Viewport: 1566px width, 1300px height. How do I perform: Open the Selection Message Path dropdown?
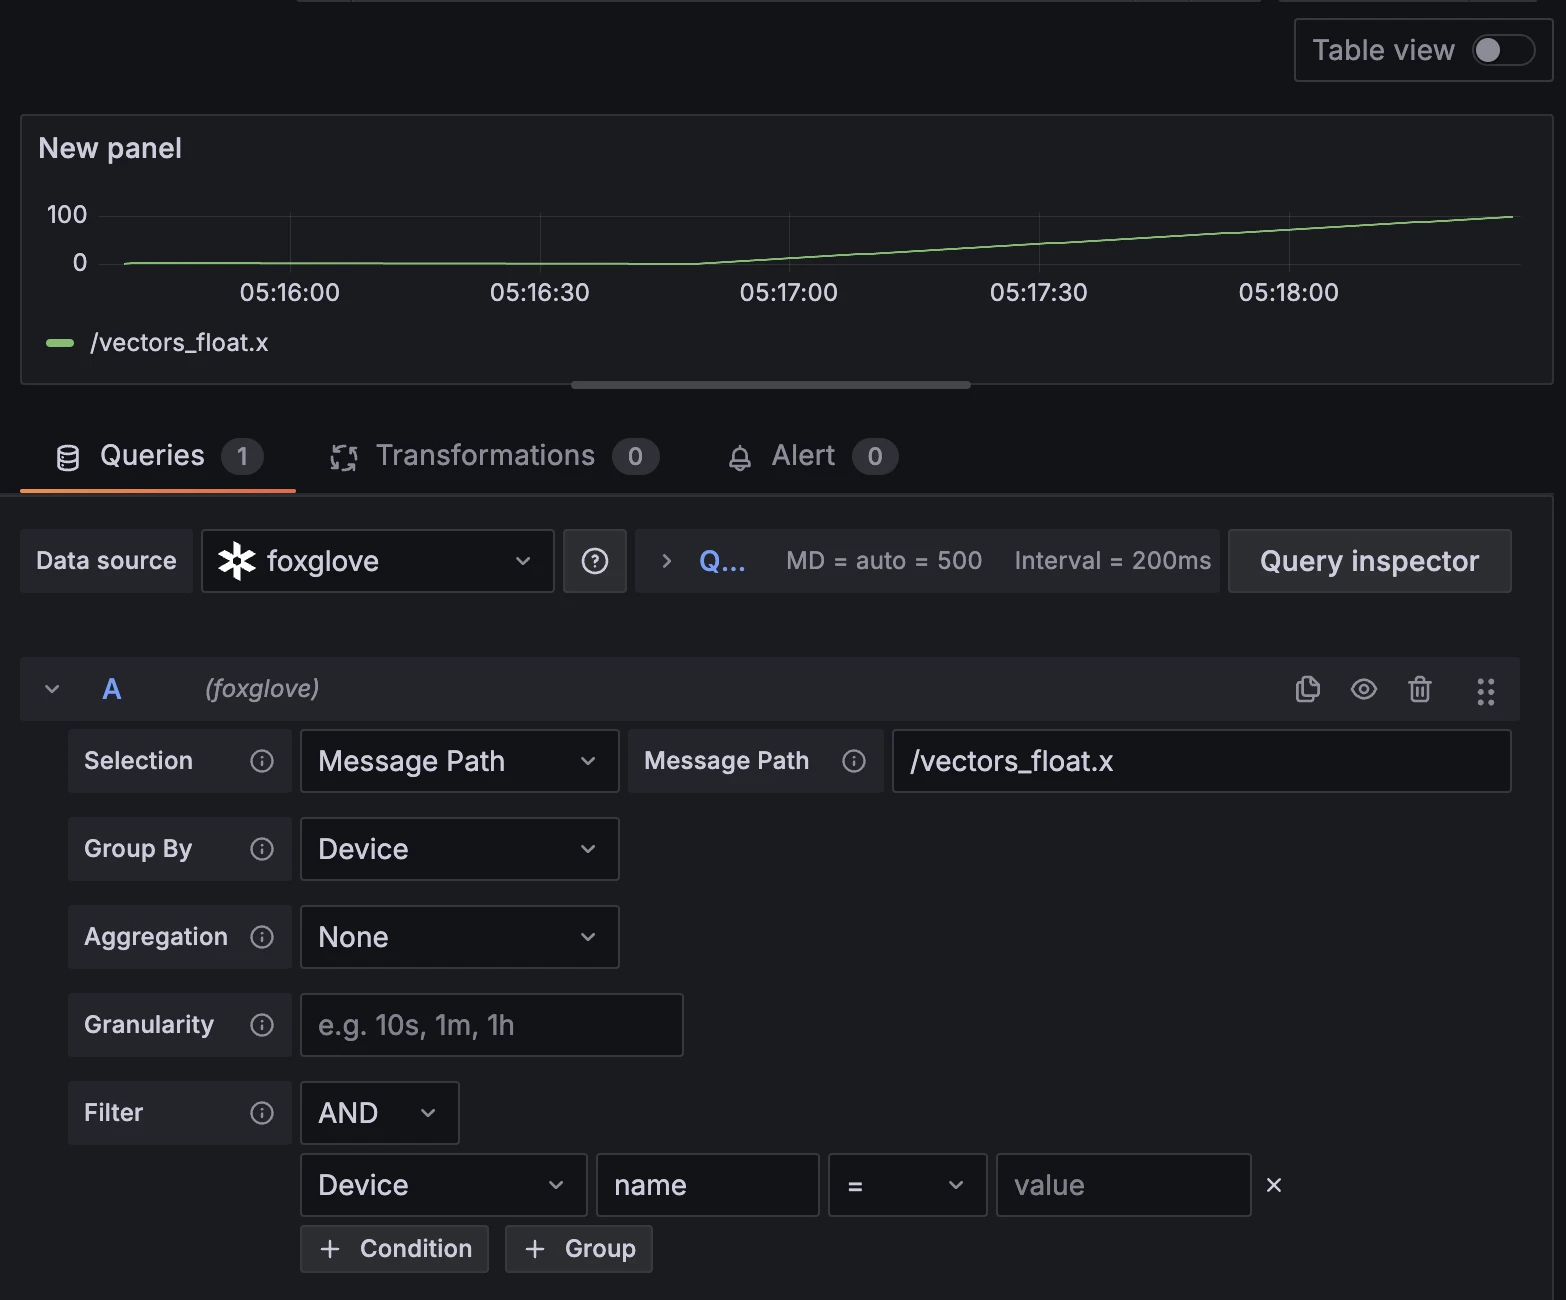point(460,761)
